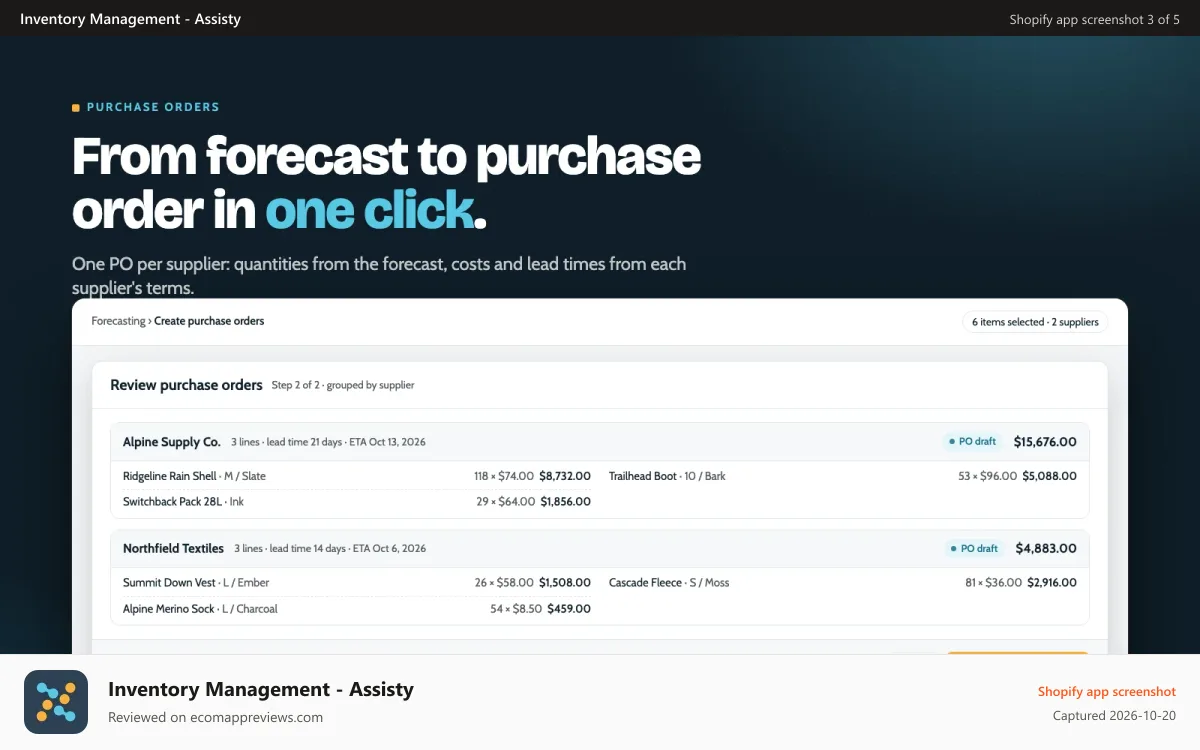The height and width of the screenshot is (750, 1200).
Task: Click the orange Shopify app screenshot label
Action: click(1107, 691)
